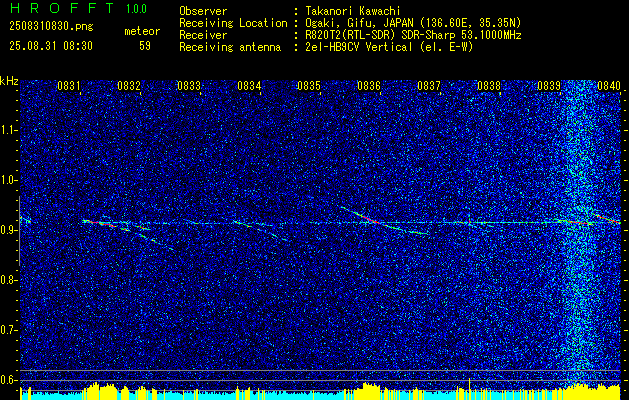Click the 0833 time marker

tap(189, 85)
